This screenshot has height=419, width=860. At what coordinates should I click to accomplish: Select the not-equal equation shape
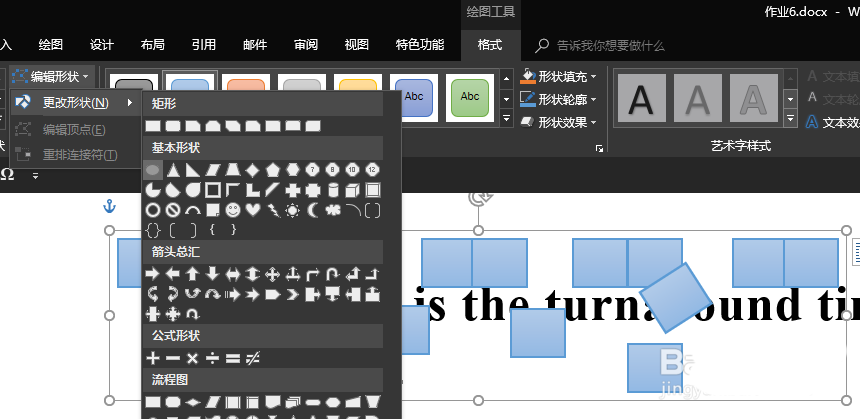point(252,359)
